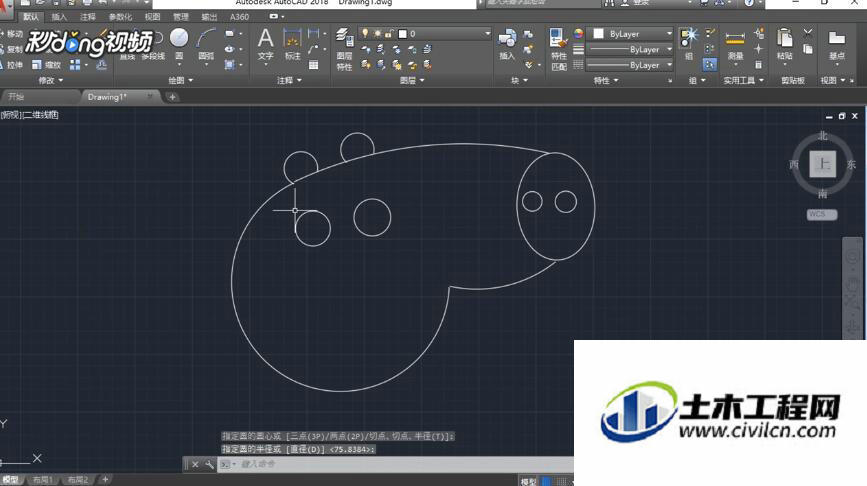Click the lineweight icon in Properties panel
Viewport: 867px width, 486px height.
pyautogui.click(x=578, y=49)
